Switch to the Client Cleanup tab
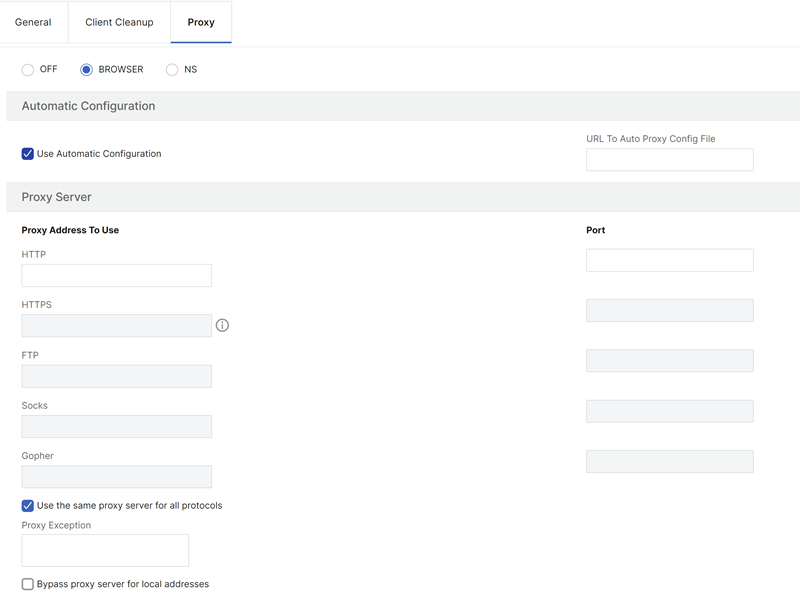Viewport: 800px width, 596px height. click(x=119, y=22)
